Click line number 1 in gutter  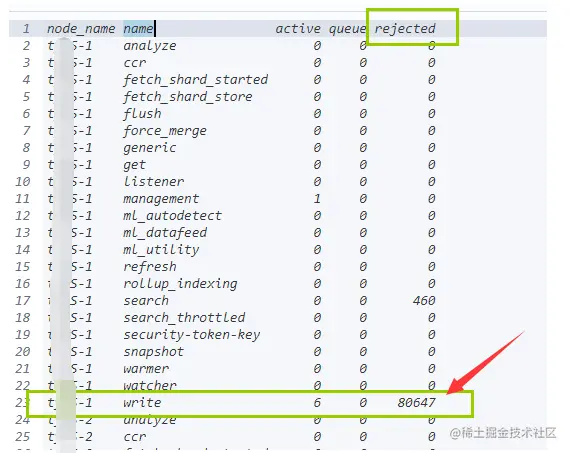tap(26, 28)
